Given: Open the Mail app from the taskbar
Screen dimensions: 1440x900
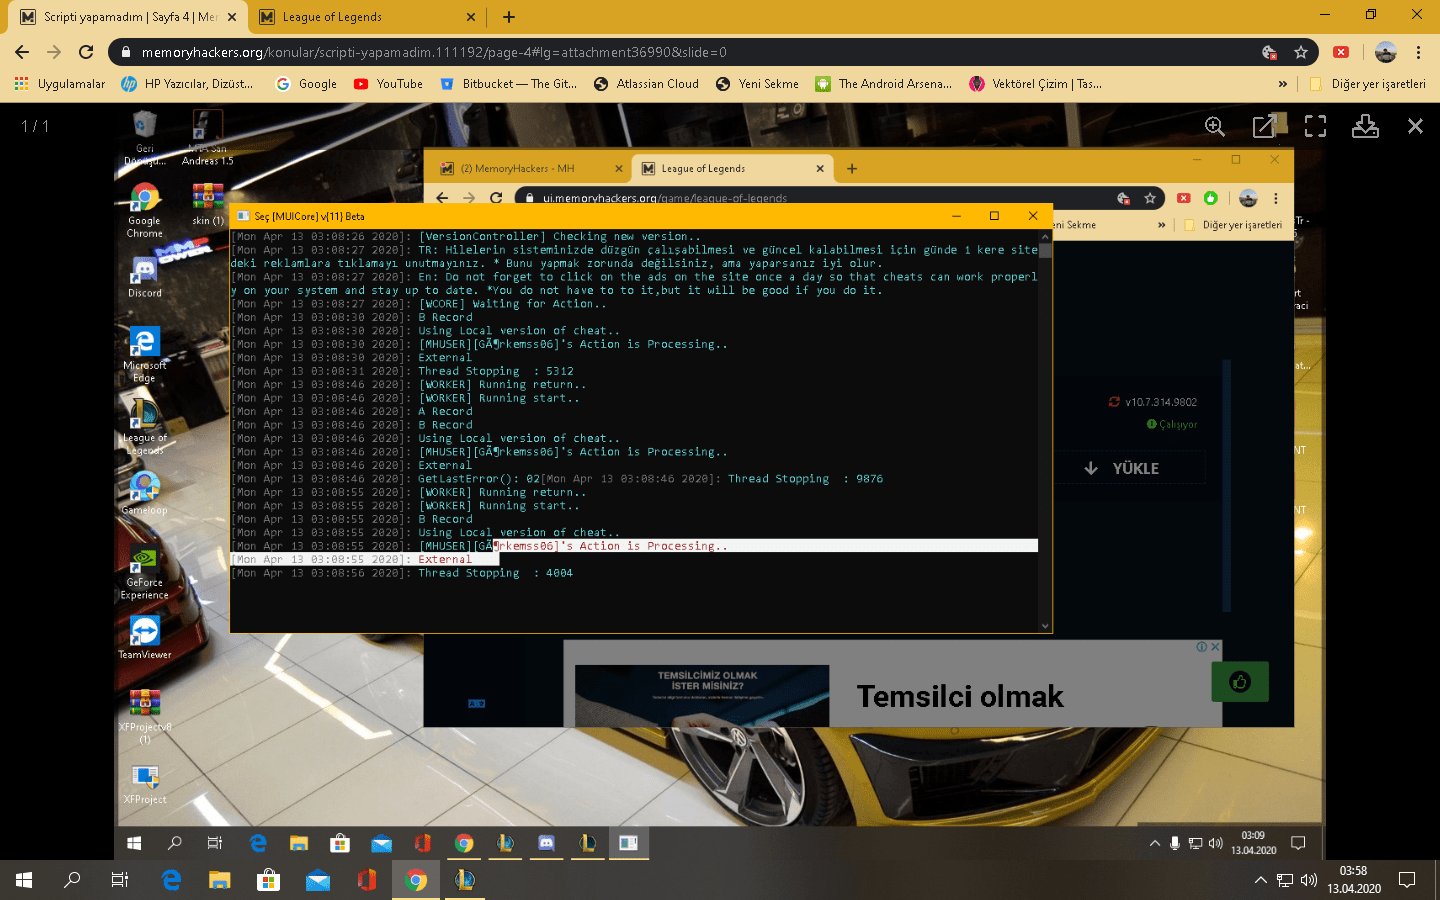Looking at the screenshot, I should [318, 880].
